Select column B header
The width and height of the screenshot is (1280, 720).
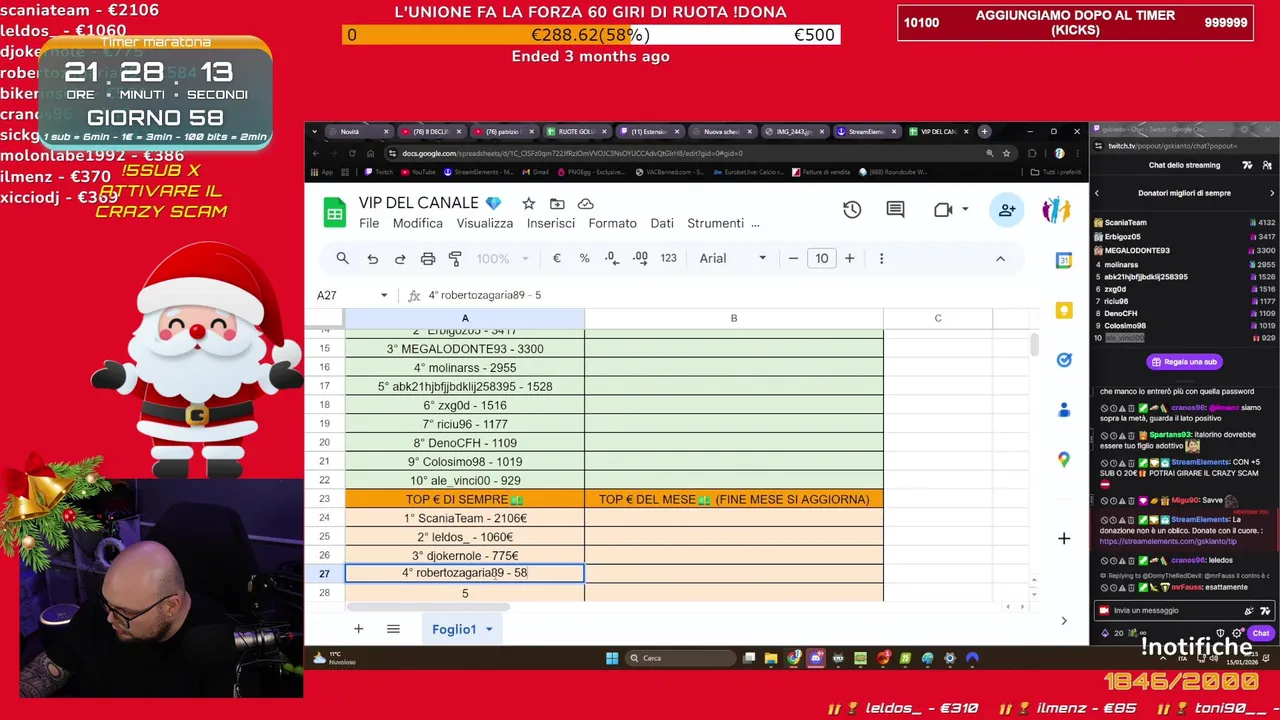pyautogui.click(x=734, y=318)
